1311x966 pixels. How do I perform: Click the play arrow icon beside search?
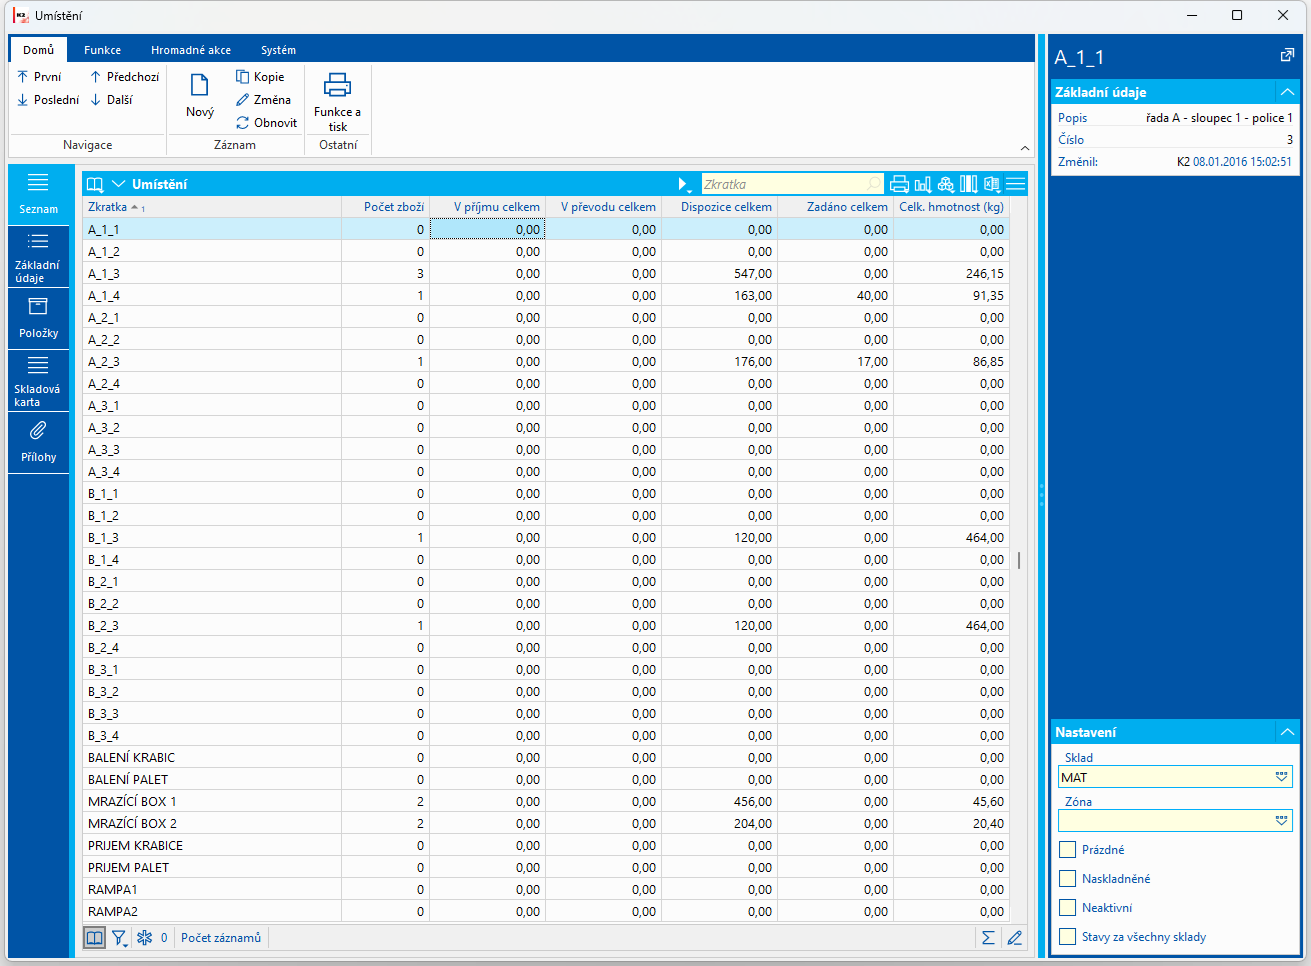(684, 184)
